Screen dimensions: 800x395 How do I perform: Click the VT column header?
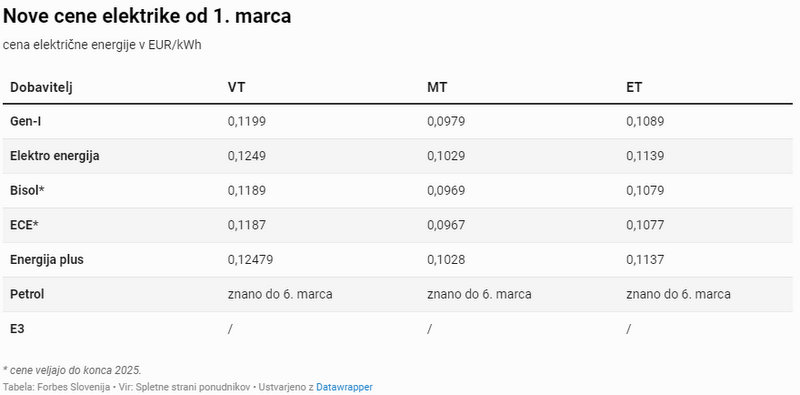236,87
